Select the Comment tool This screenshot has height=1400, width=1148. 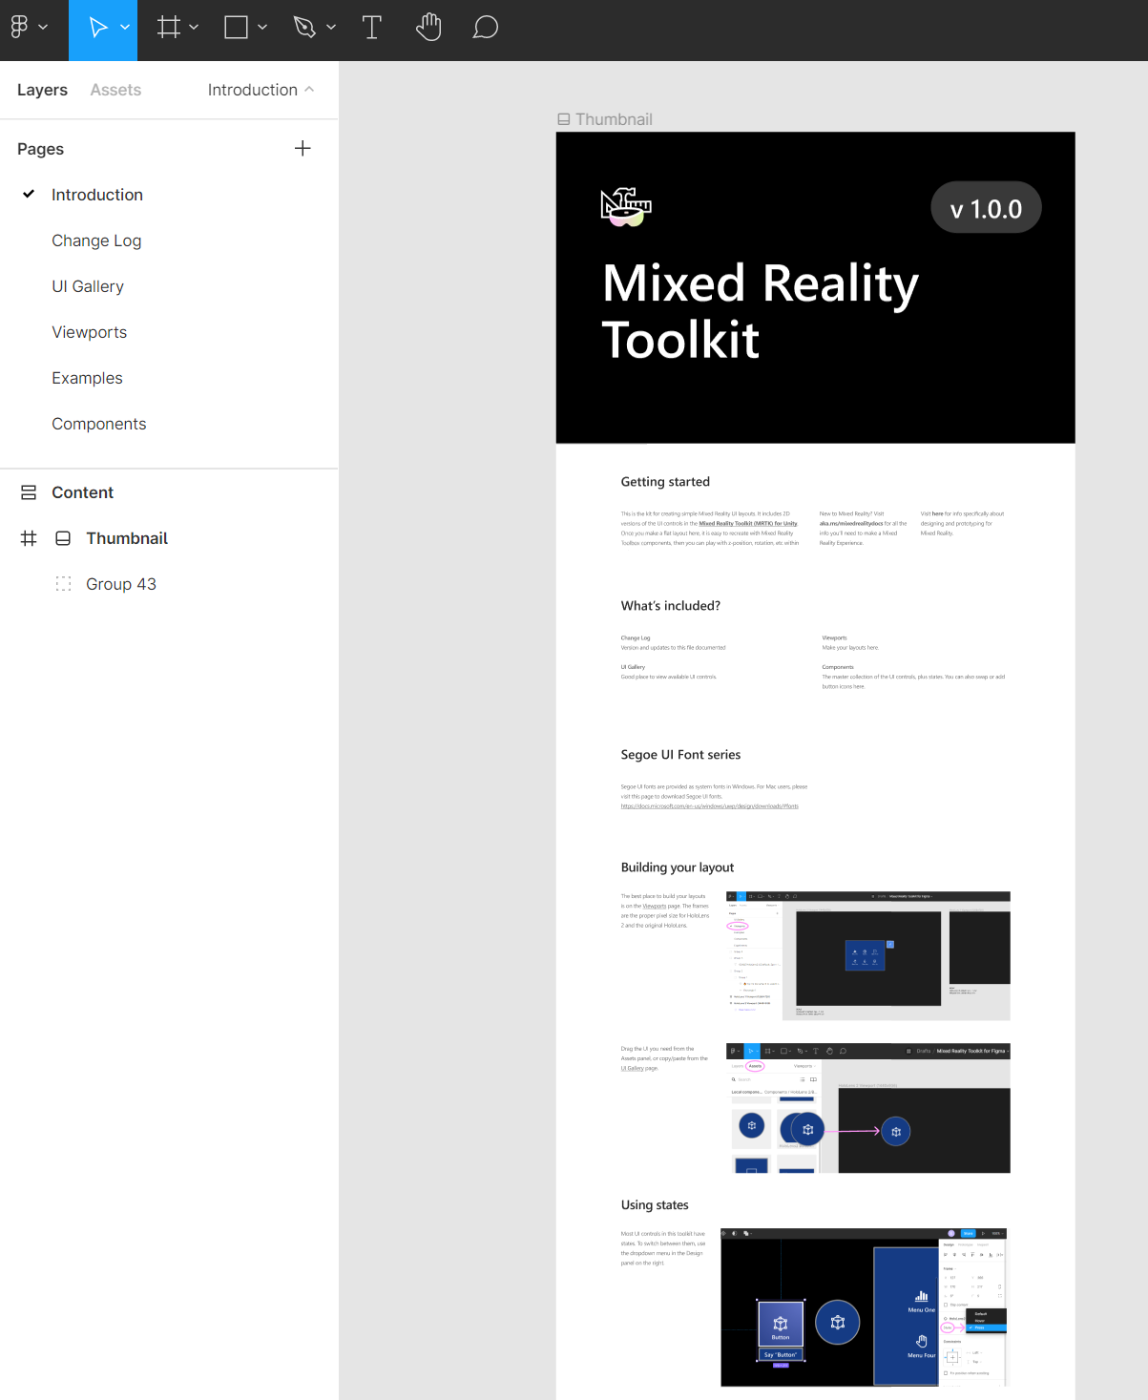(485, 27)
